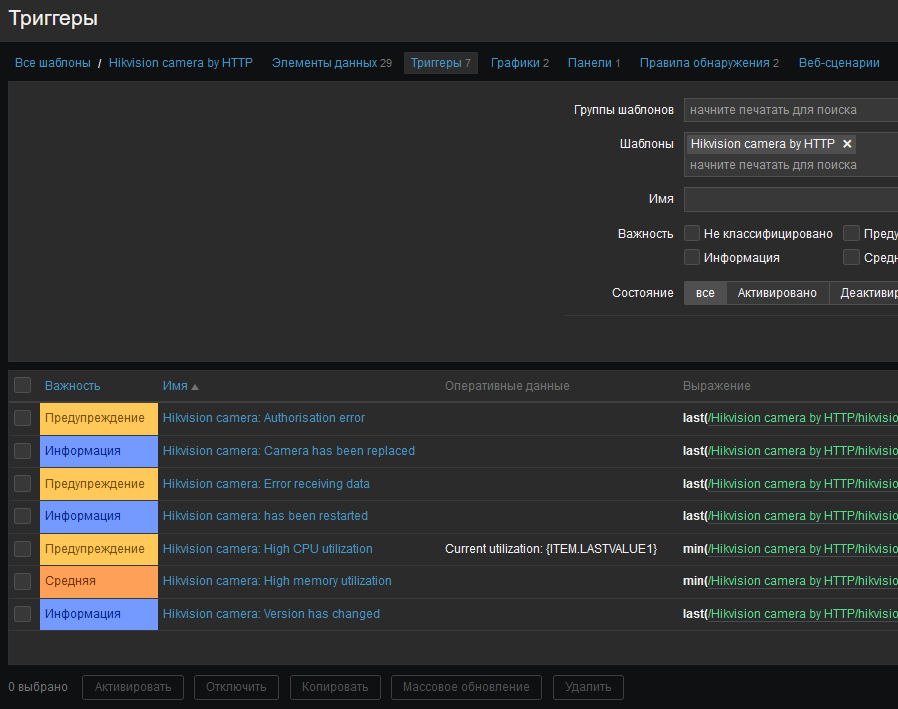Image resolution: width=898 pixels, height=709 pixels.
Task: Select the checkbox for the High memory utilization row
Action: [23, 581]
